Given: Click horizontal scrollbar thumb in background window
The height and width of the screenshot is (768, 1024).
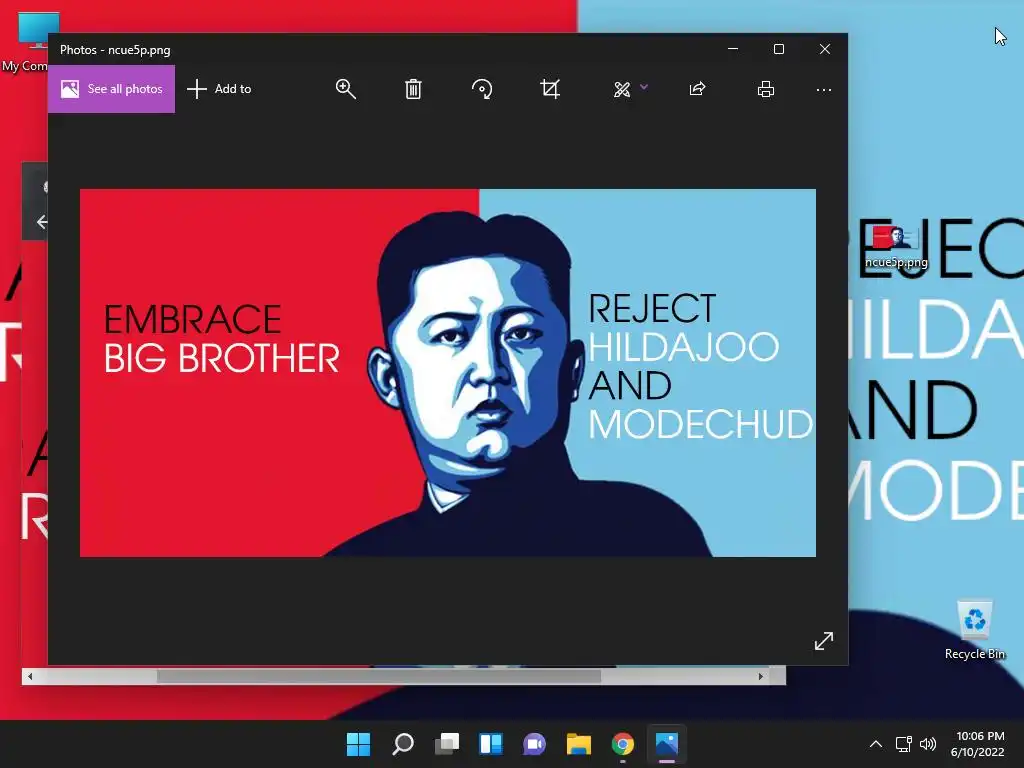Looking at the screenshot, I should 379,677.
